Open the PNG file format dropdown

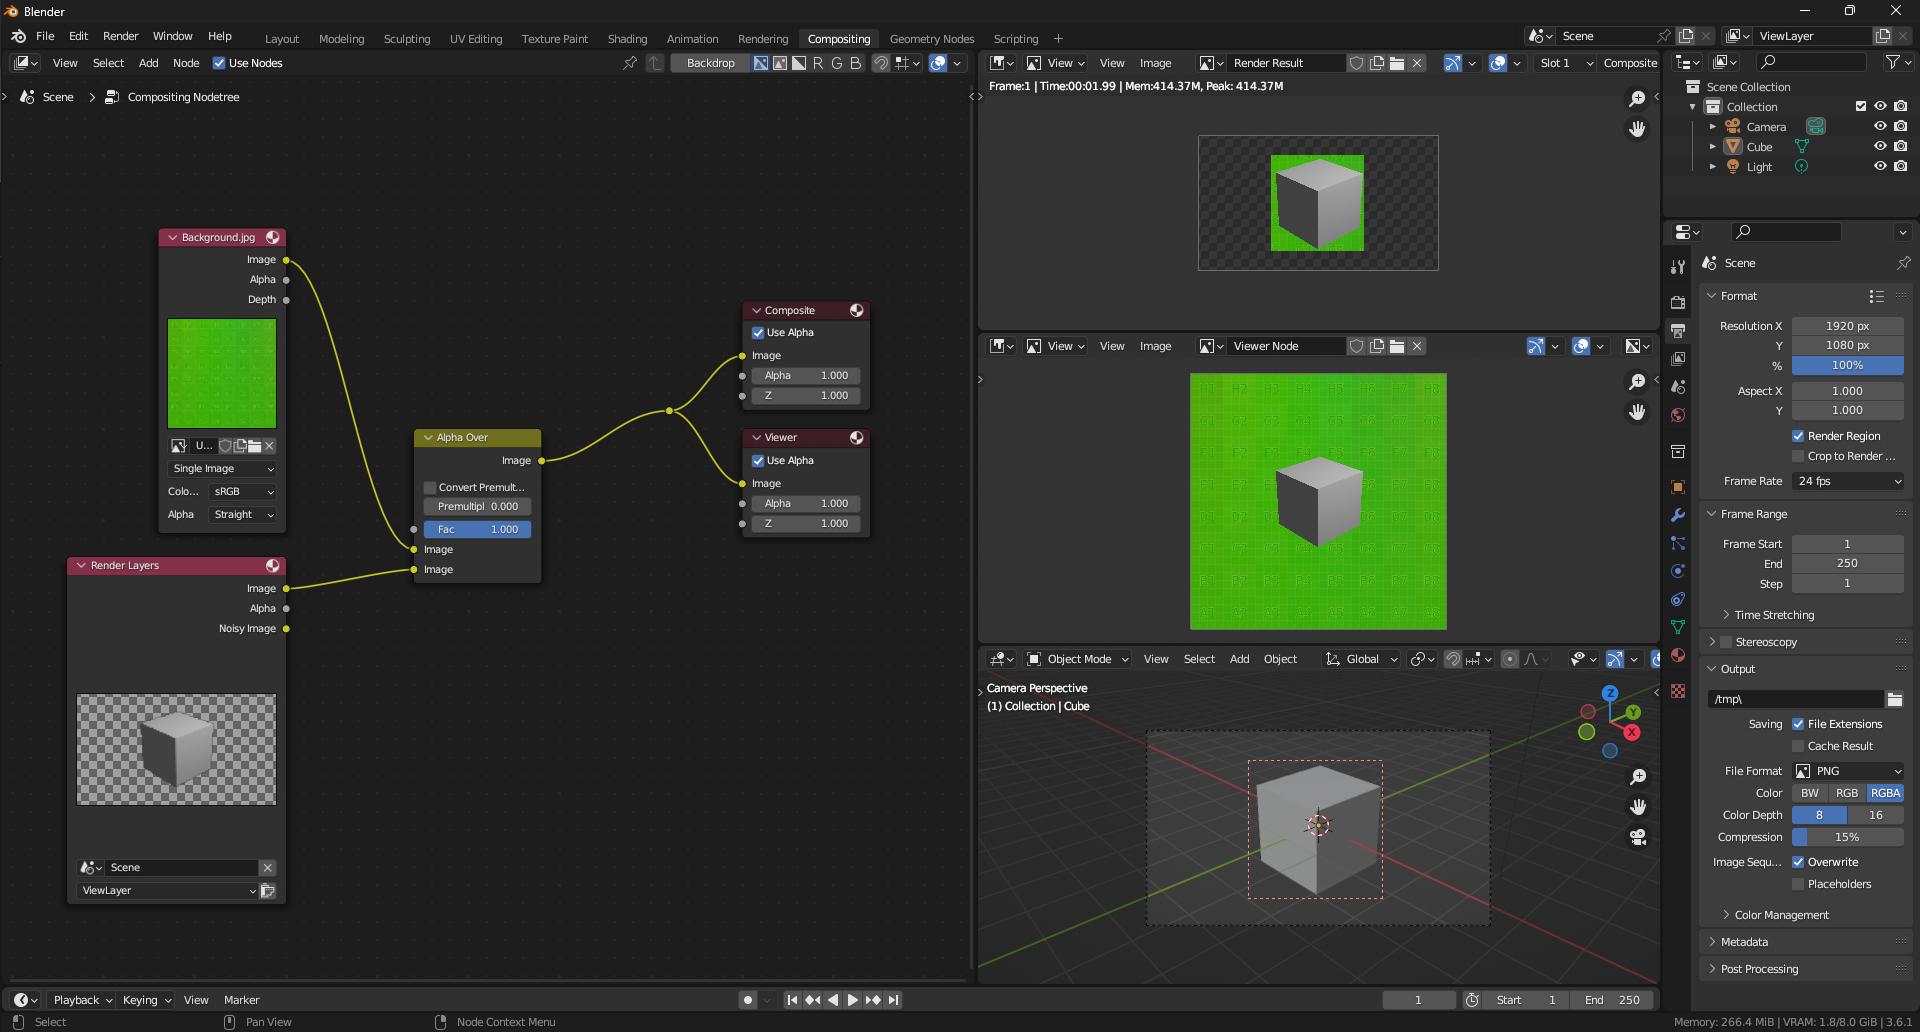(x=1848, y=771)
